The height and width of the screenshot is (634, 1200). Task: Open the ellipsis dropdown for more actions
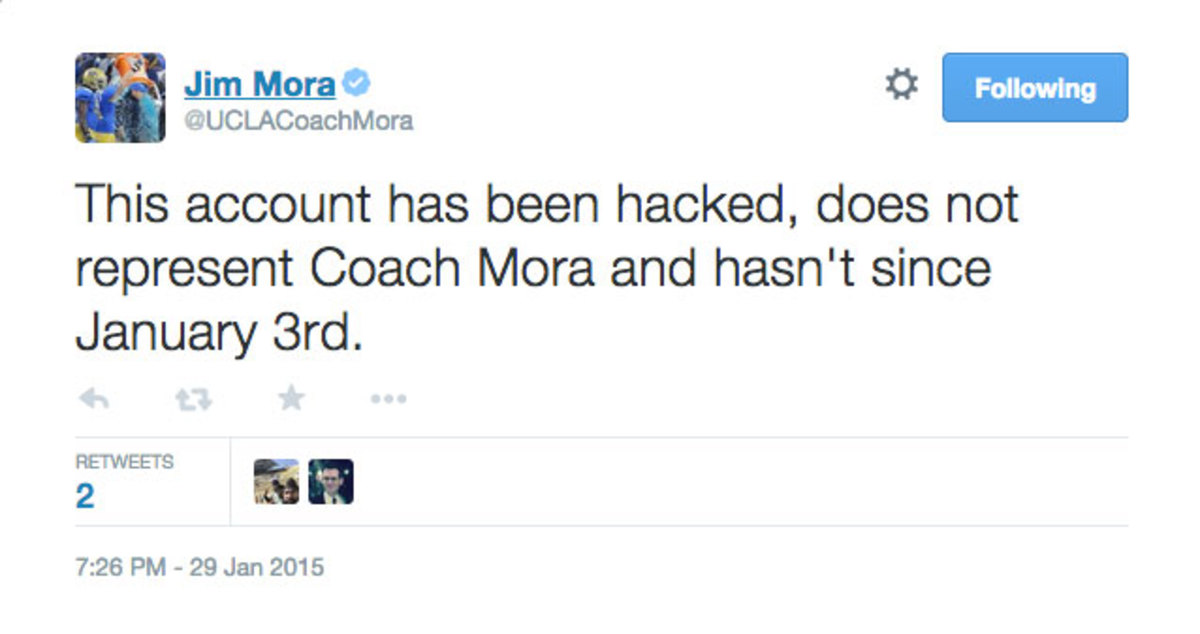tap(388, 397)
